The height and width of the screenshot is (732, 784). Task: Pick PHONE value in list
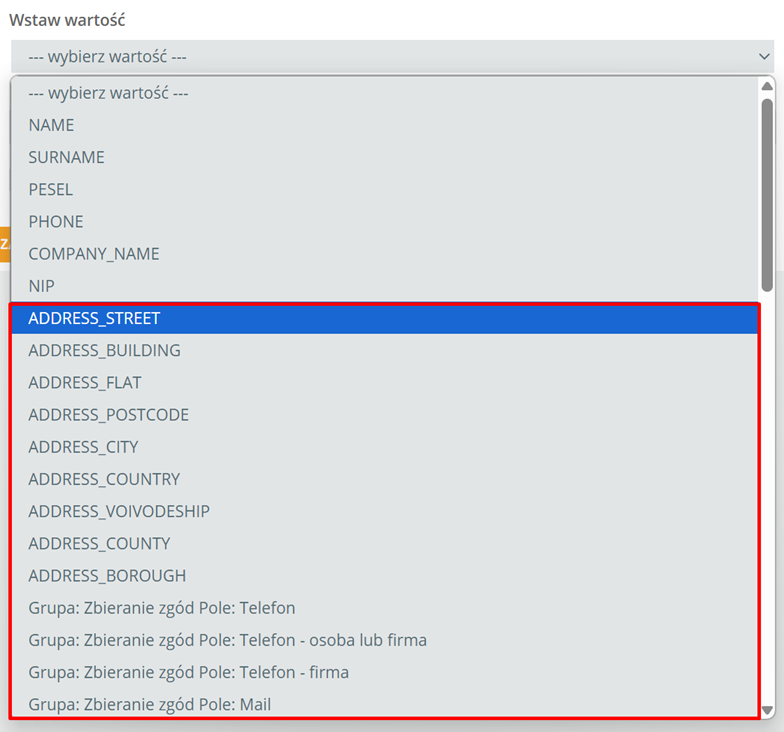coord(56,221)
